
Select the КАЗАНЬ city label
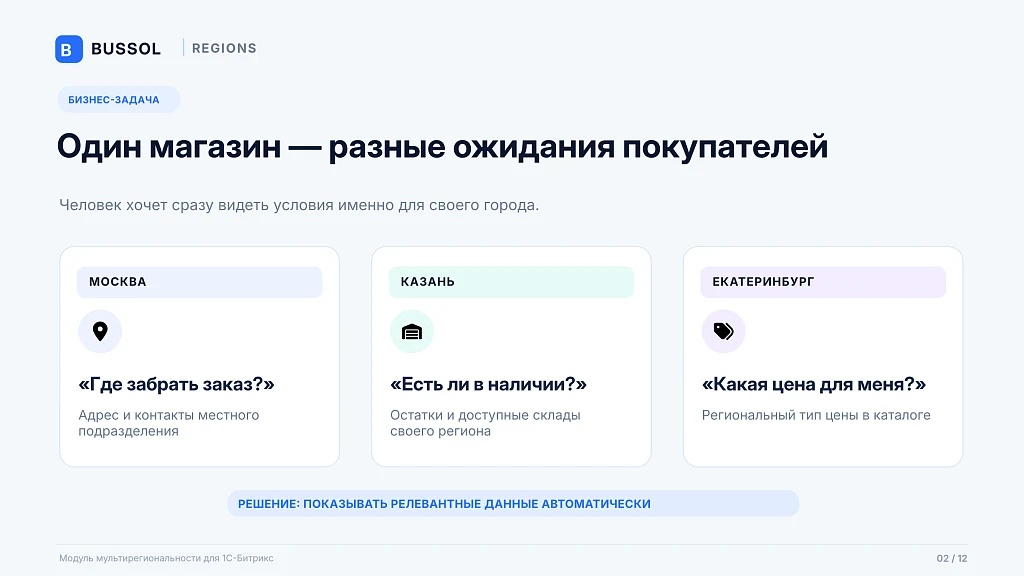click(x=511, y=282)
